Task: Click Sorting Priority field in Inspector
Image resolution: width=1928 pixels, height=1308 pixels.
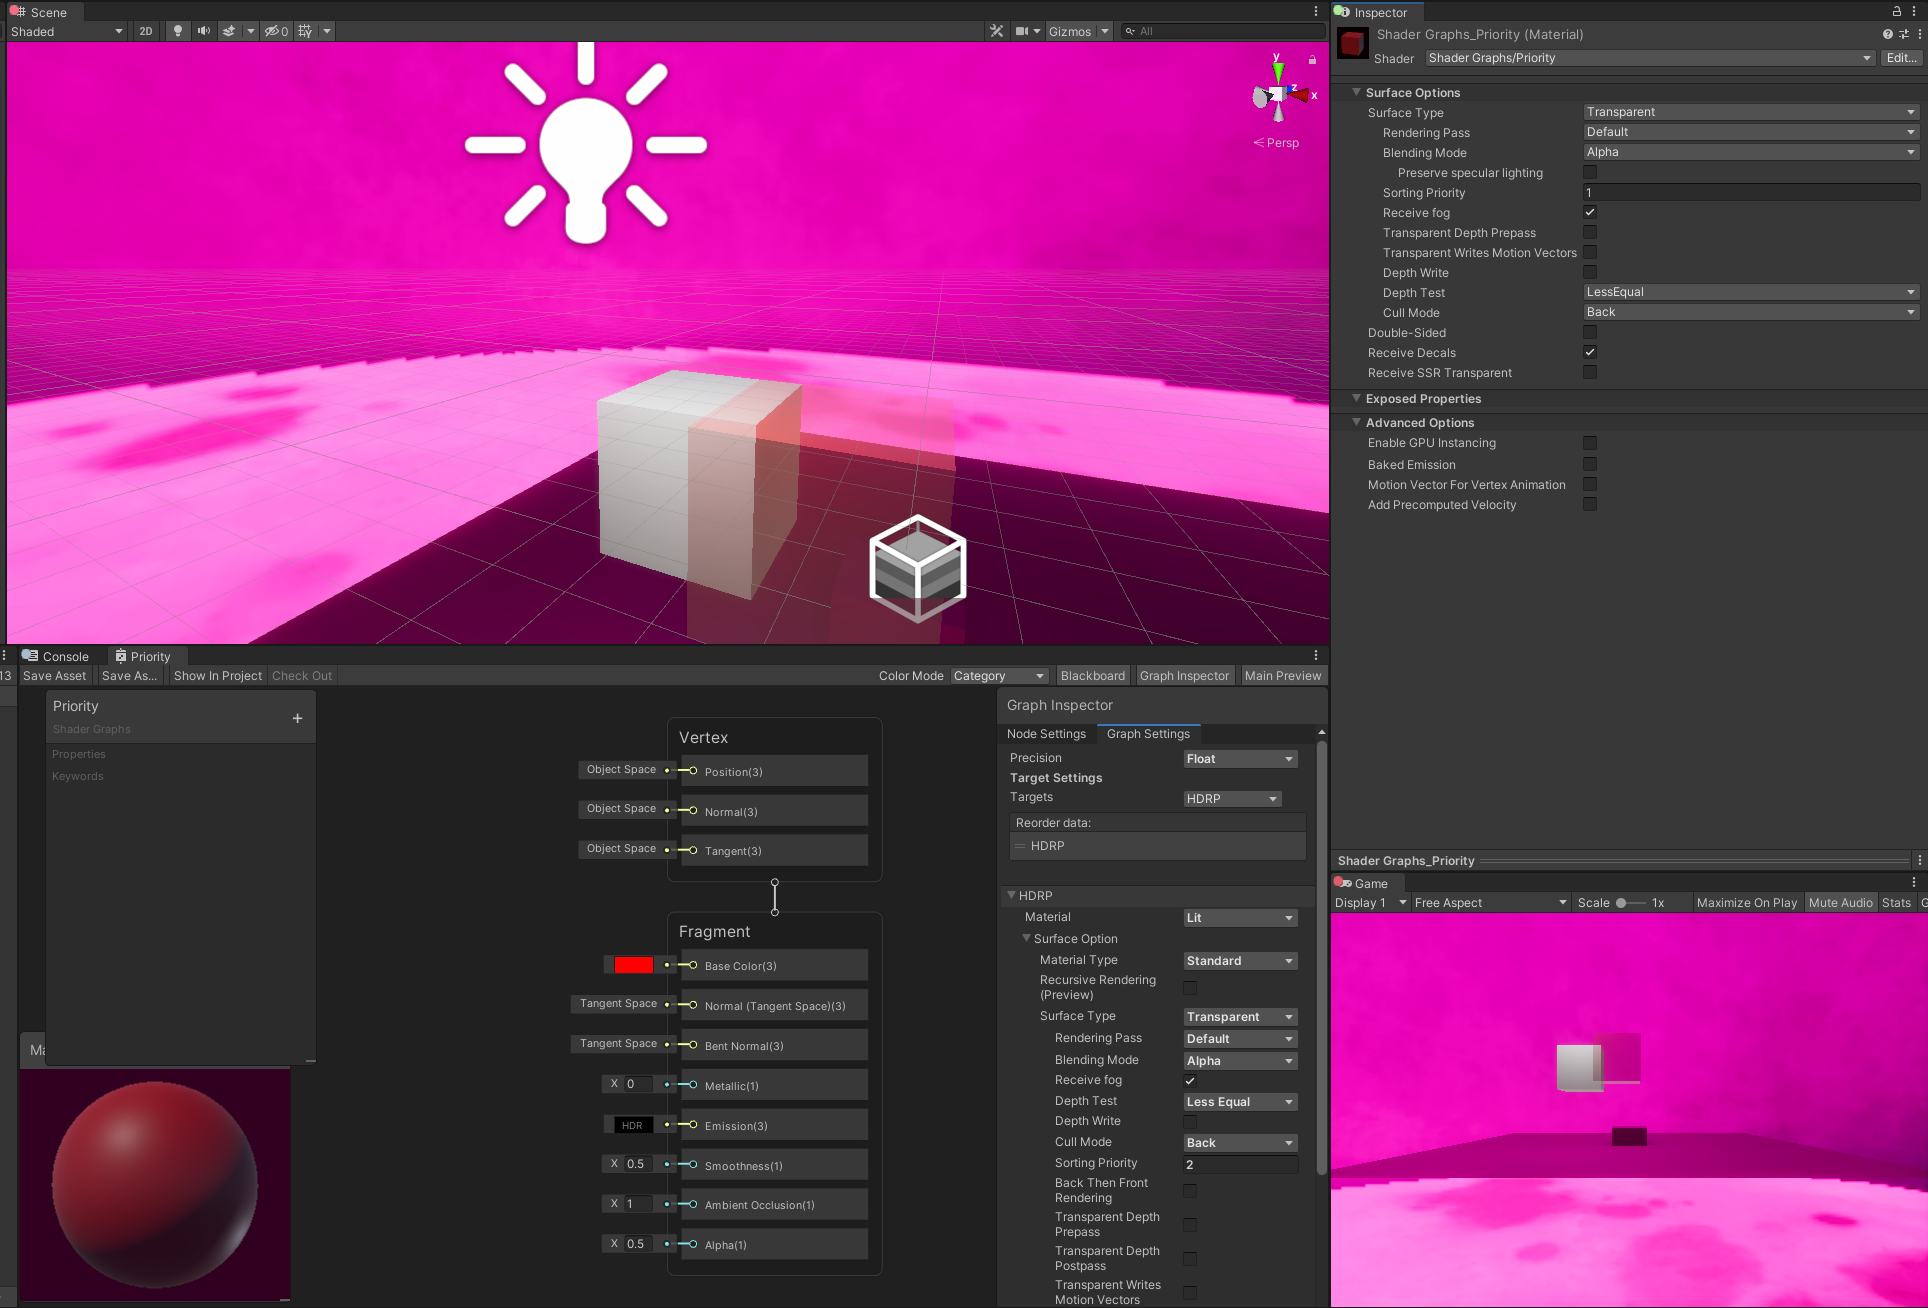Action: (x=1750, y=192)
